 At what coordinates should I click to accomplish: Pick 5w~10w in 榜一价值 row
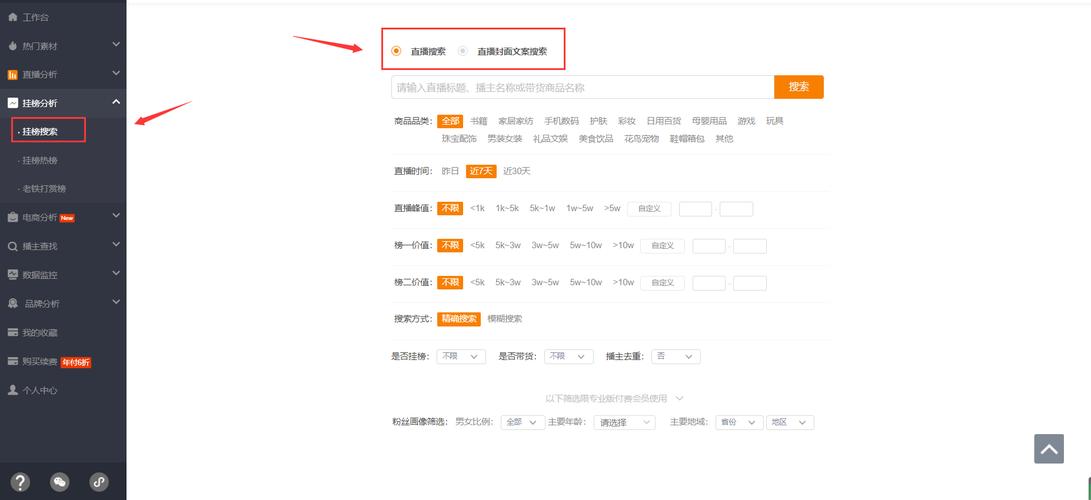(x=586, y=245)
